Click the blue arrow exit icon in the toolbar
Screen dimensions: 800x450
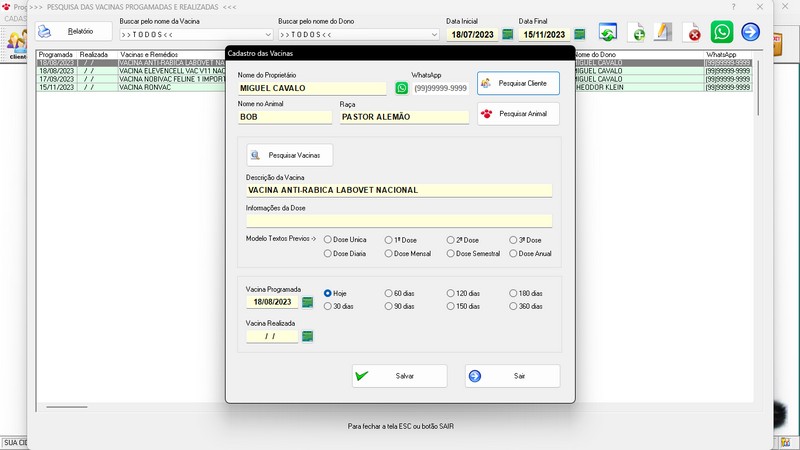click(750, 33)
